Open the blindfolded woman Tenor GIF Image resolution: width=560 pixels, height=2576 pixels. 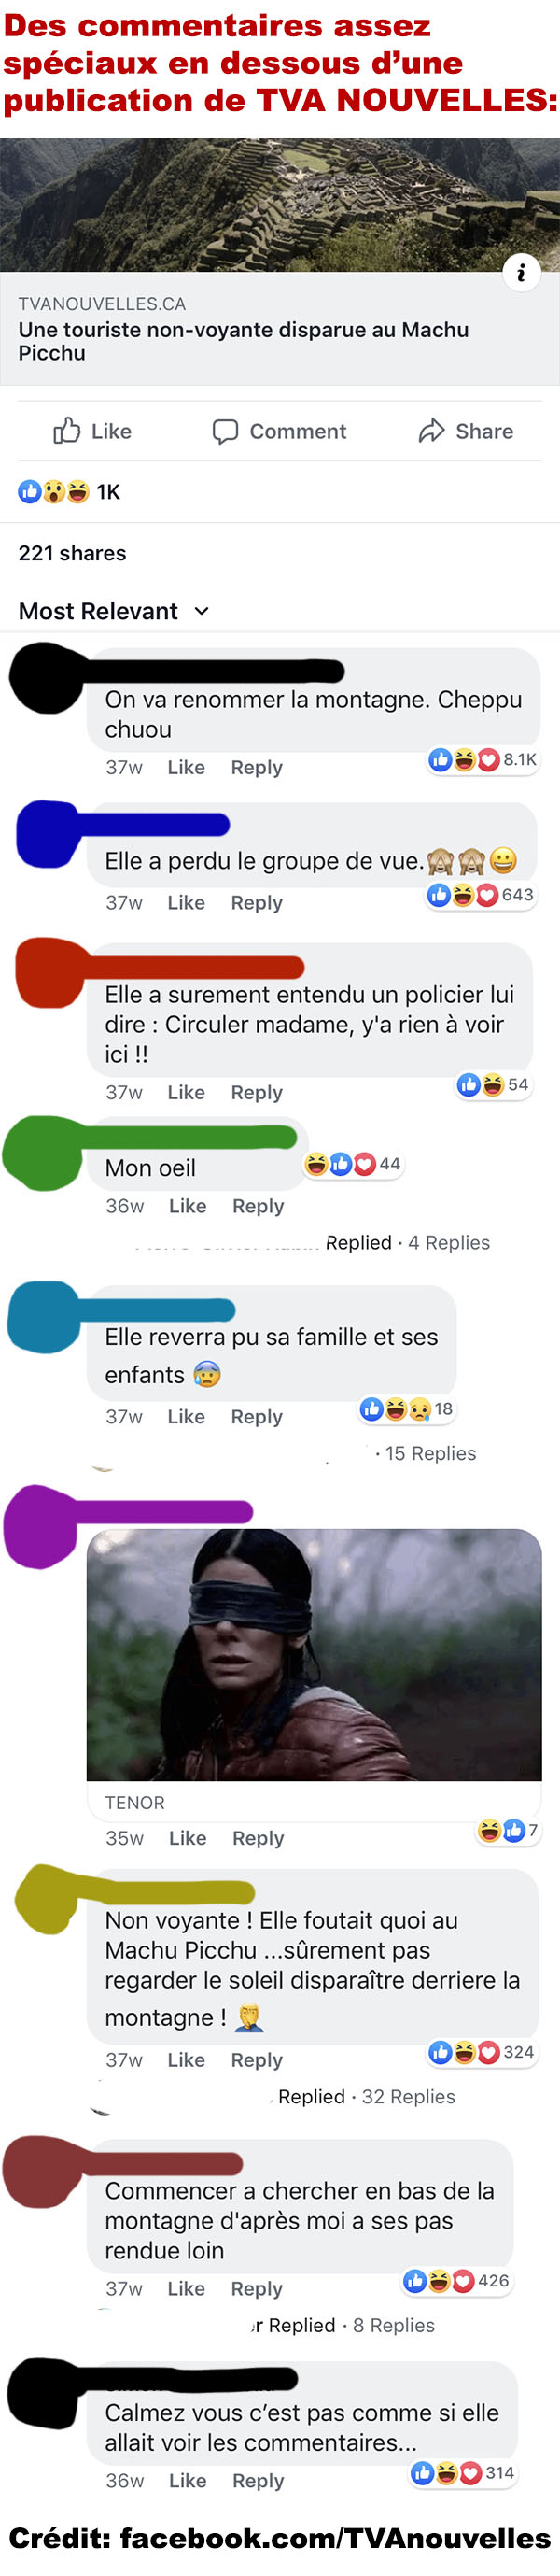pos(314,1654)
